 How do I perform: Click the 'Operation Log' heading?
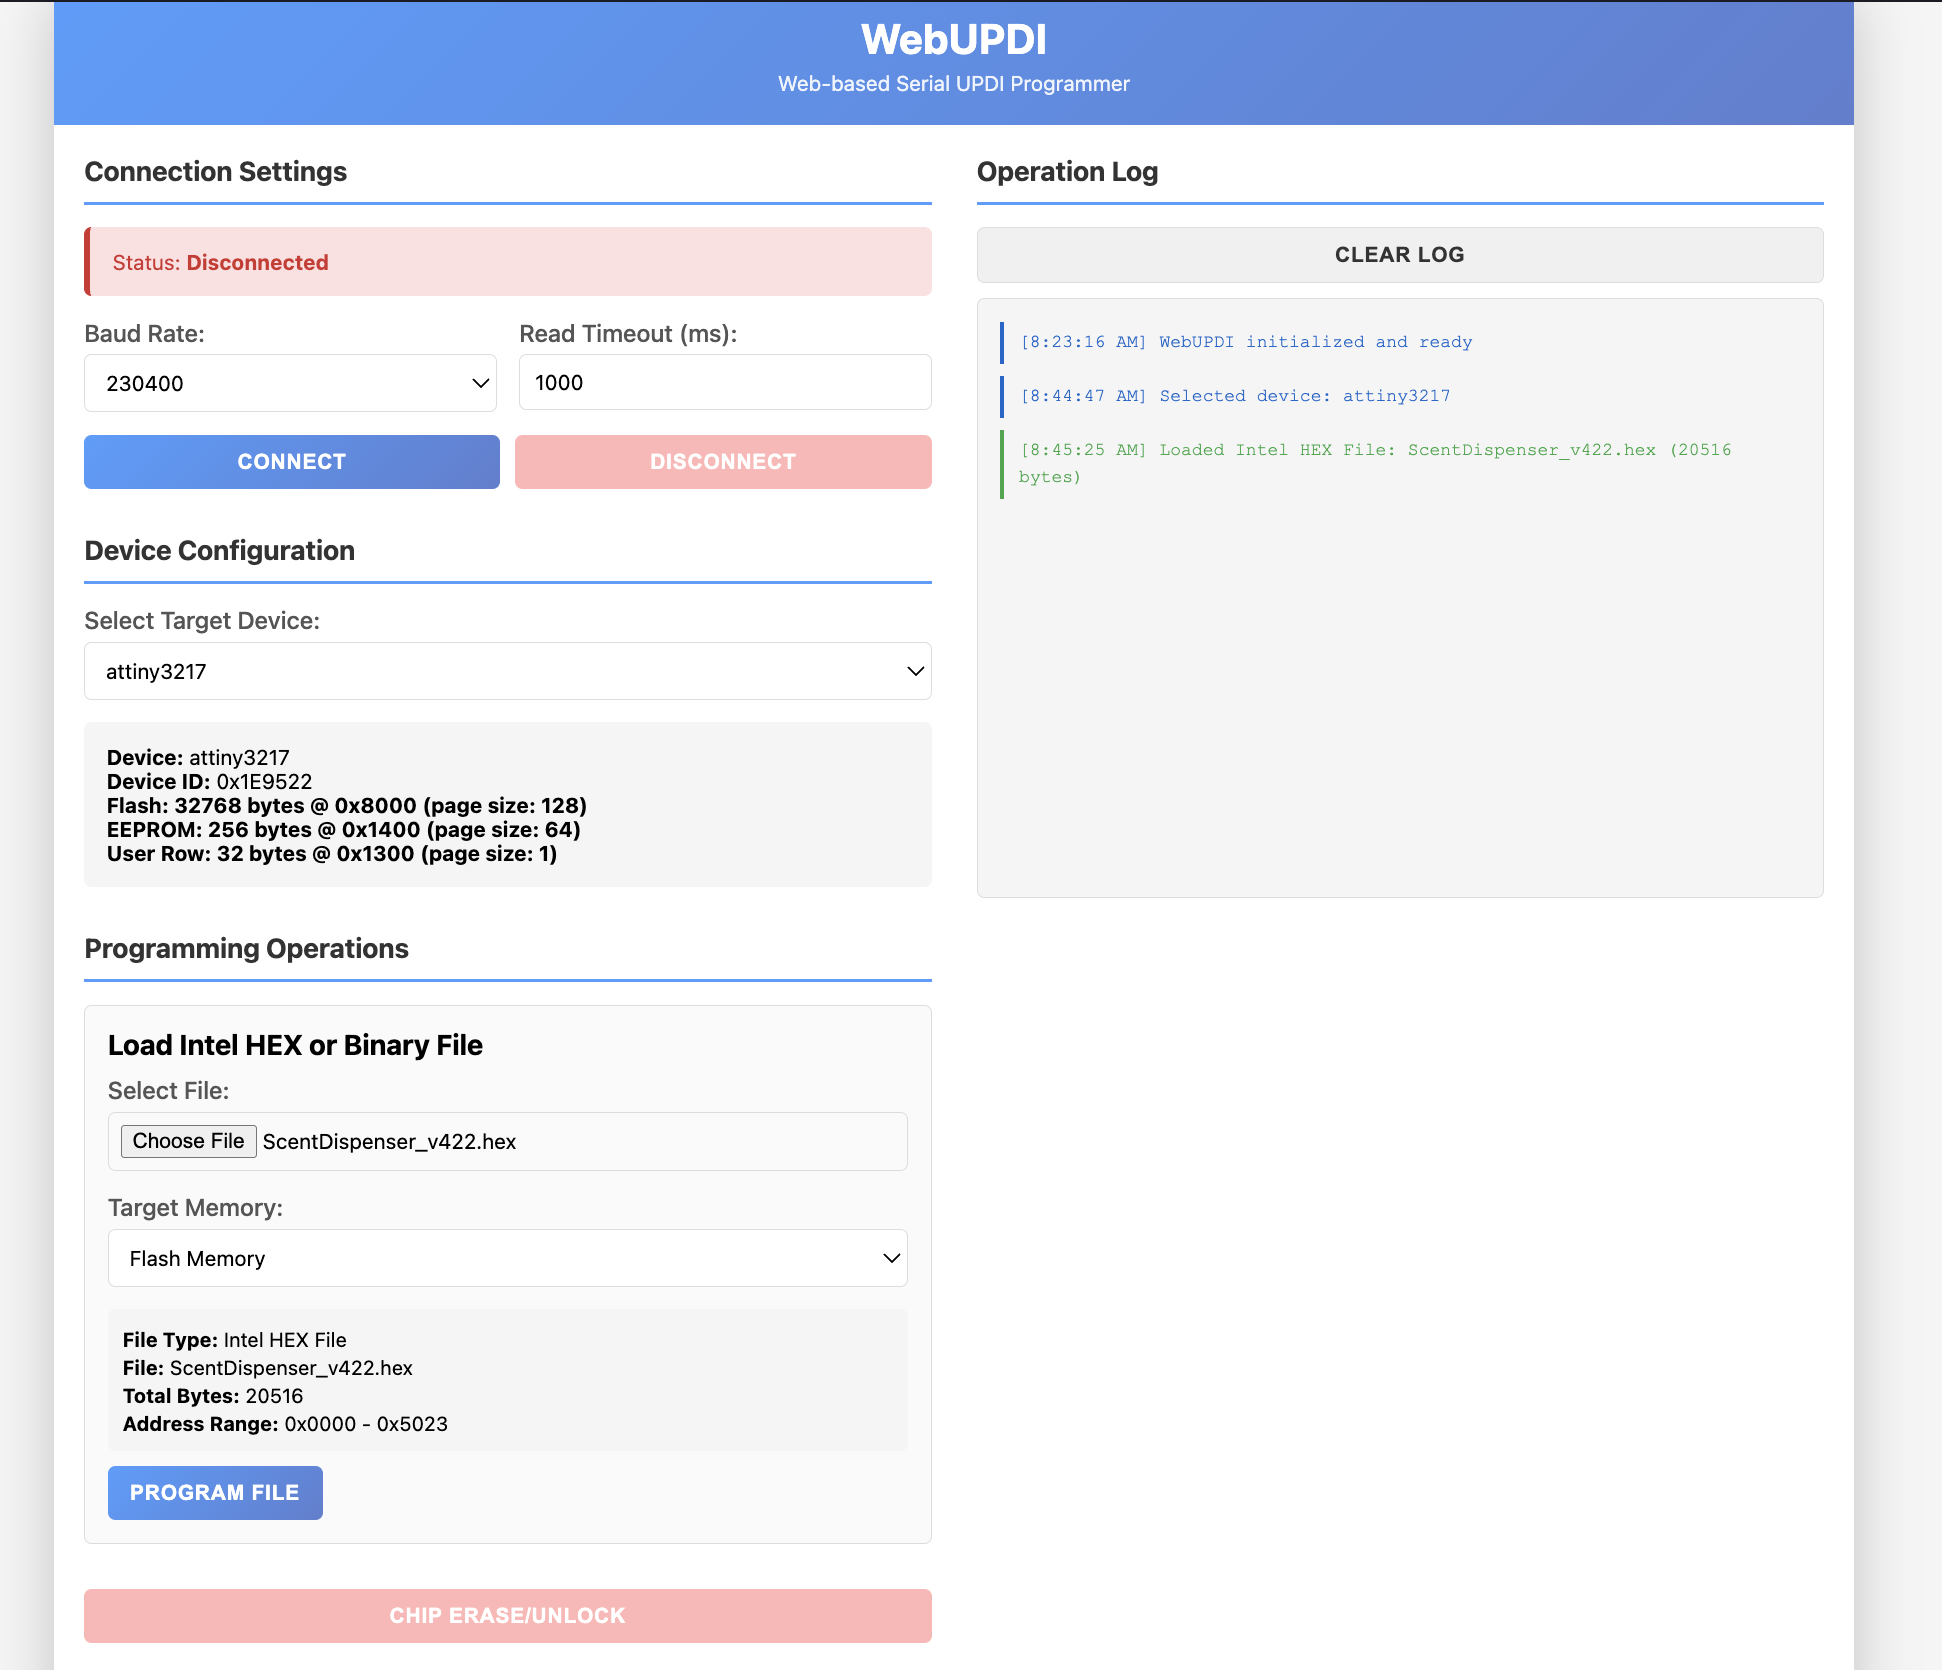[1068, 172]
